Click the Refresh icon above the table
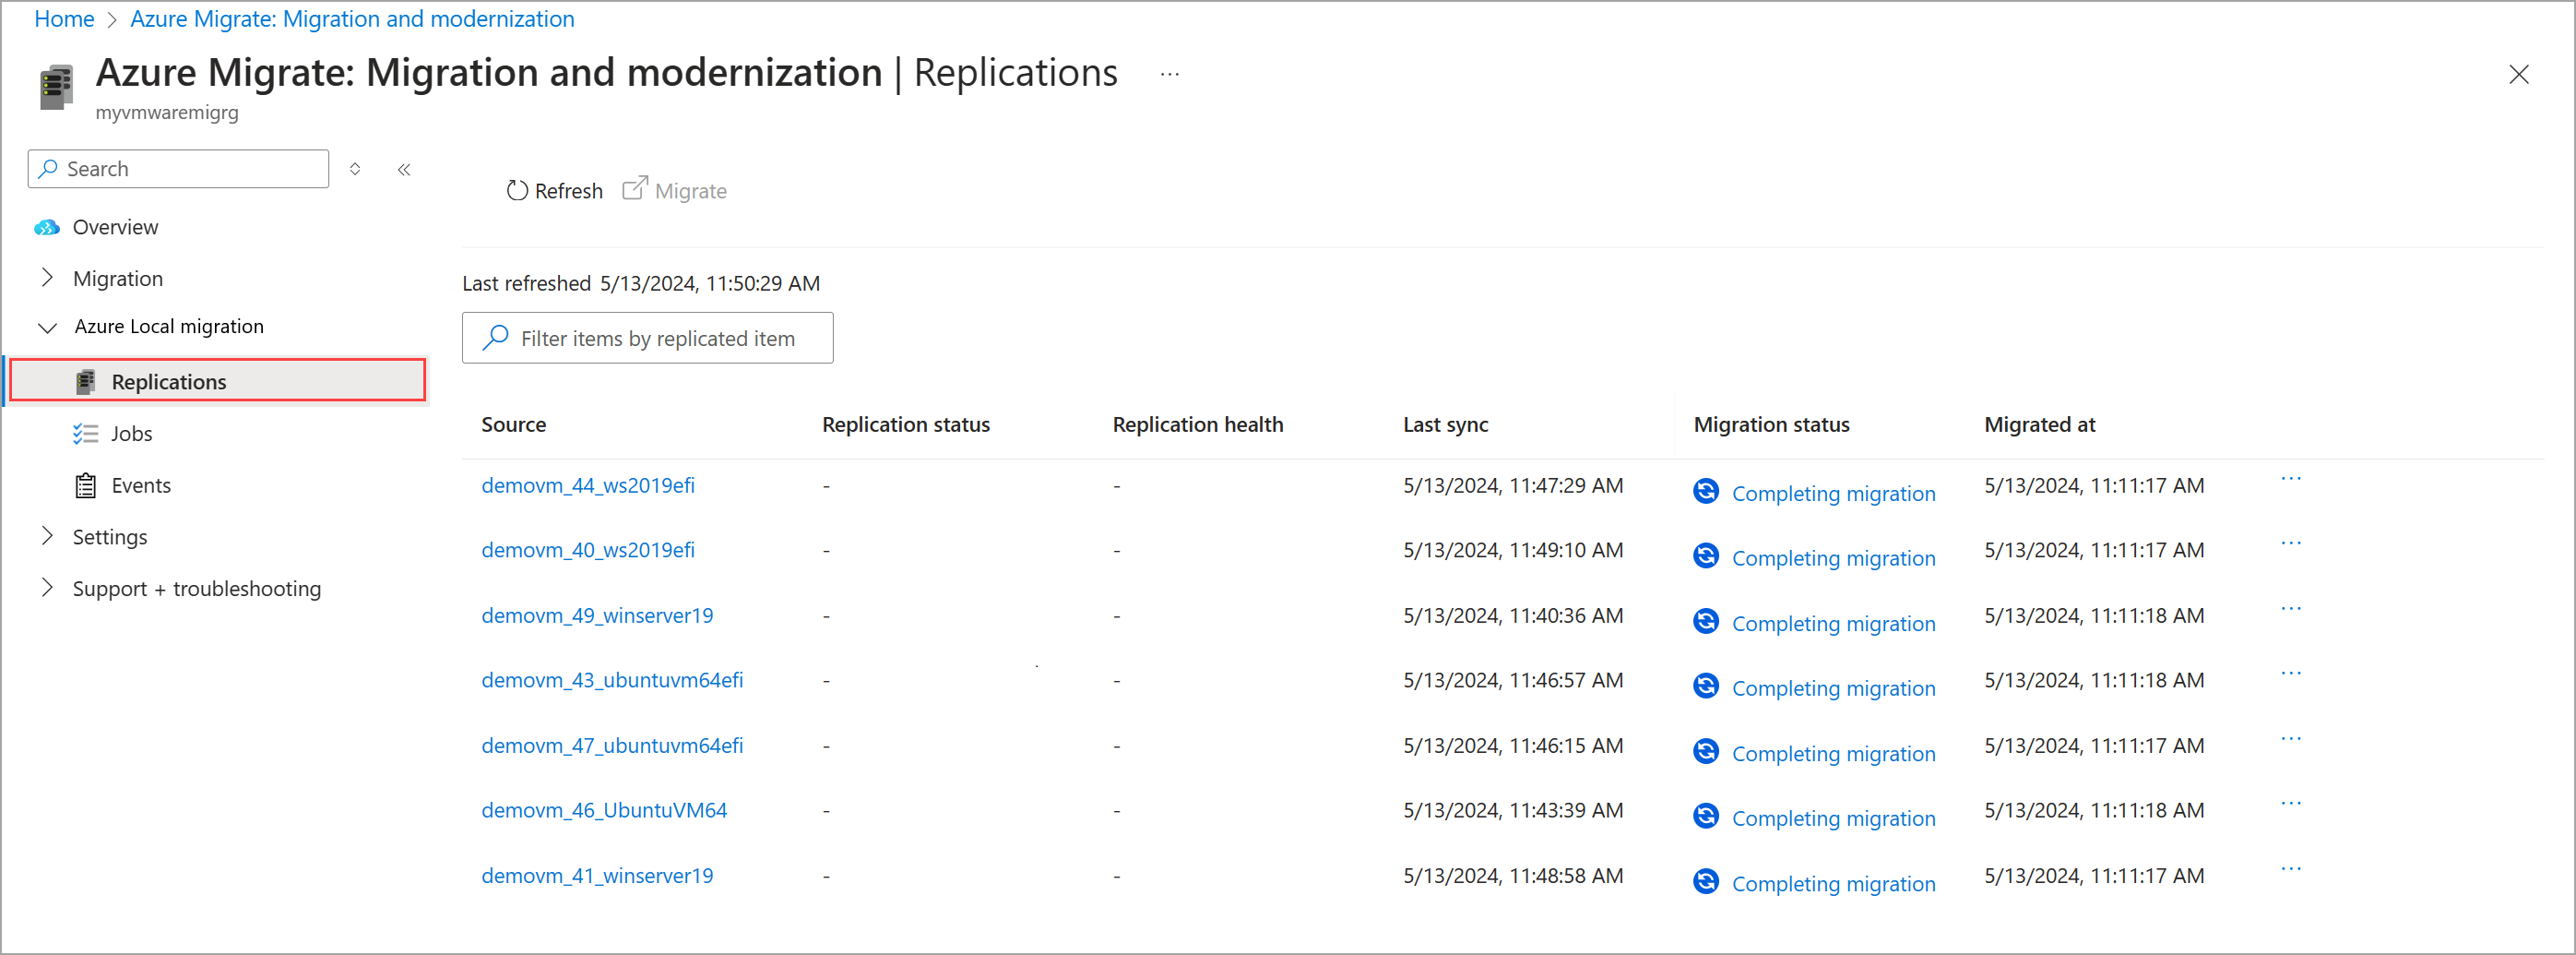The height and width of the screenshot is (955, 2576). (x=517, y=190)
